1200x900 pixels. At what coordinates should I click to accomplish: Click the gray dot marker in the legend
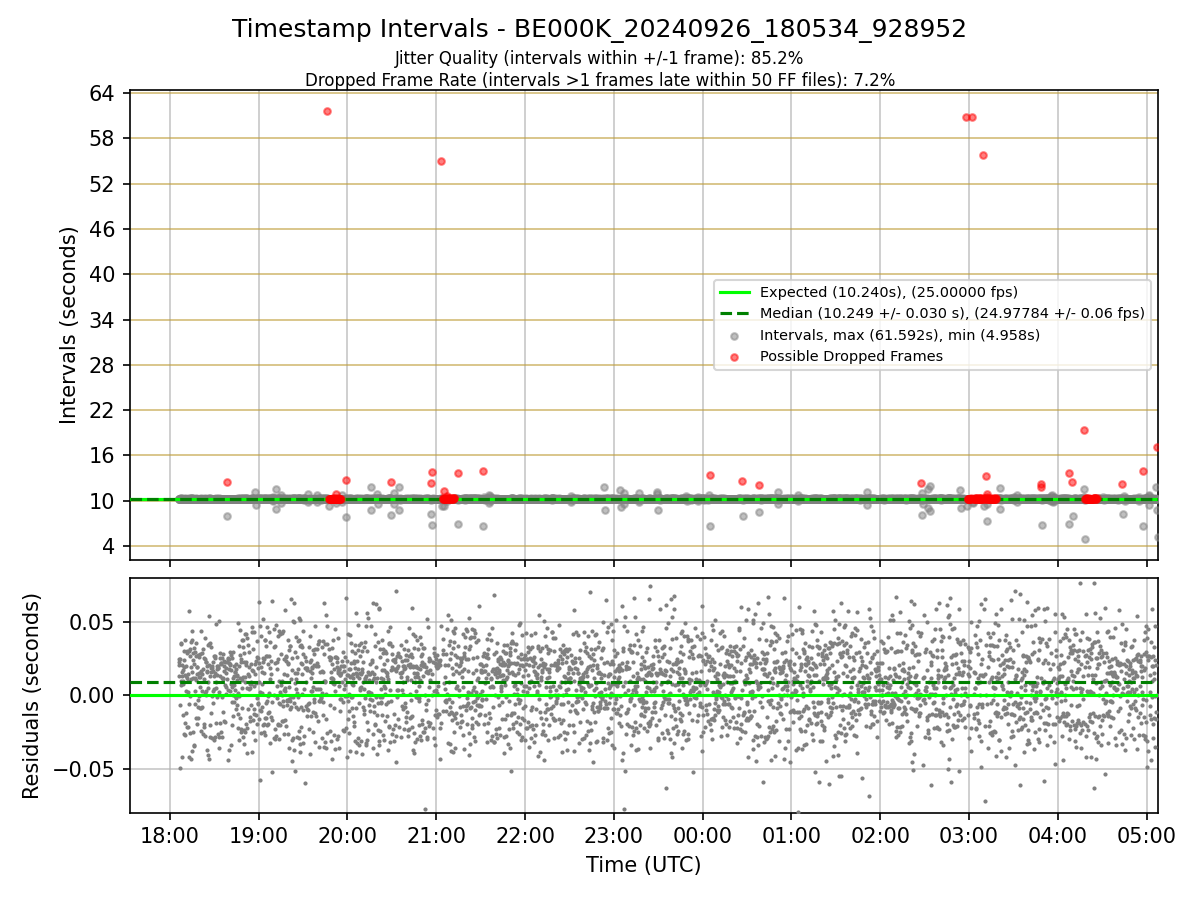tap(735, 335)
